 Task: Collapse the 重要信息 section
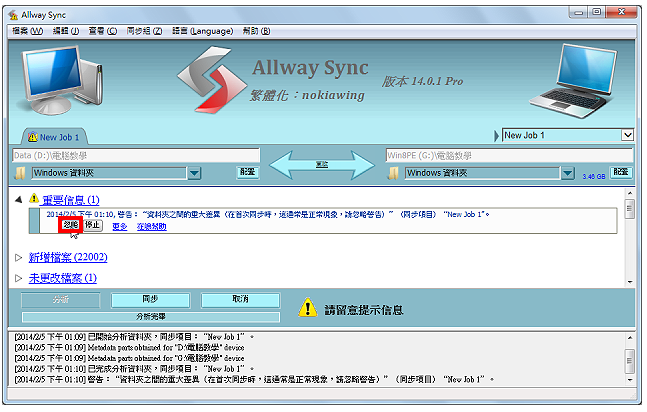[x=19, y=200]
